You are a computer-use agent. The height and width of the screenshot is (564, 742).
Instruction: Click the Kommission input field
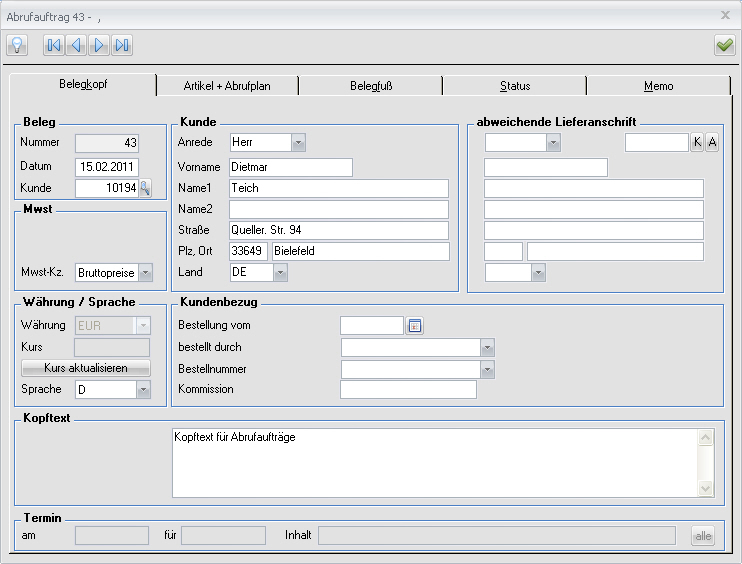pyautogui.click(x=408, y=390)
